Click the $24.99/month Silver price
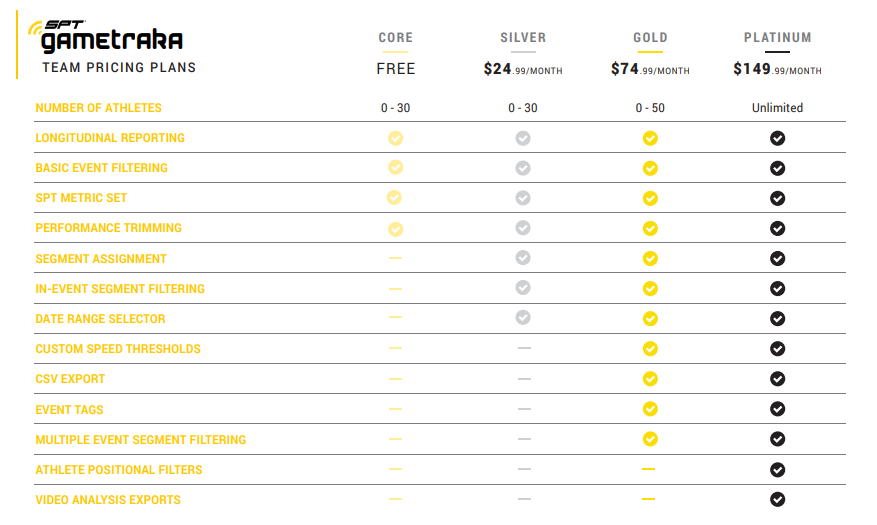This screenshot has width=877, height=525. tap(523, 69)
